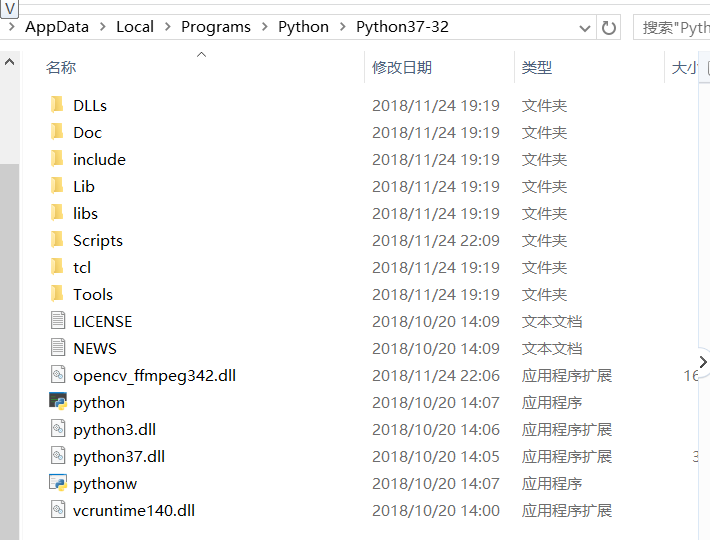Viewport: 710px width, 540px height.
Task: Select the LICENSE text file icon
Action: 58,320
